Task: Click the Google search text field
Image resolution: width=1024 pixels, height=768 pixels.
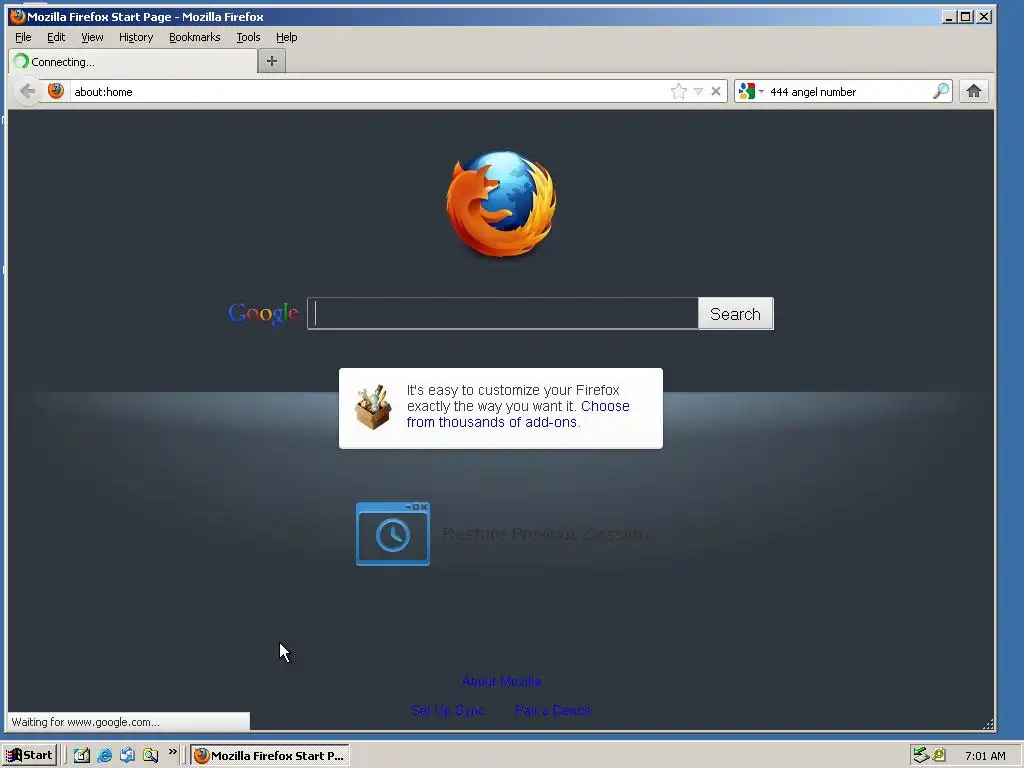Action: (503, 313)
